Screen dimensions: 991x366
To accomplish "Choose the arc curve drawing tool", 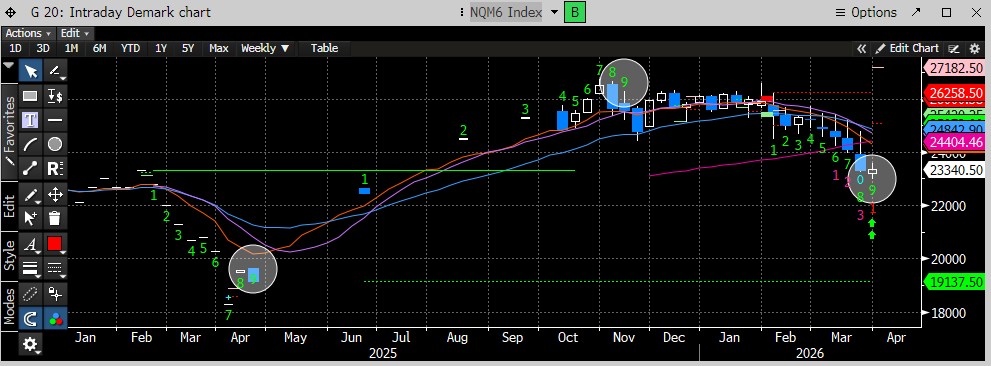I will [31, 144].
